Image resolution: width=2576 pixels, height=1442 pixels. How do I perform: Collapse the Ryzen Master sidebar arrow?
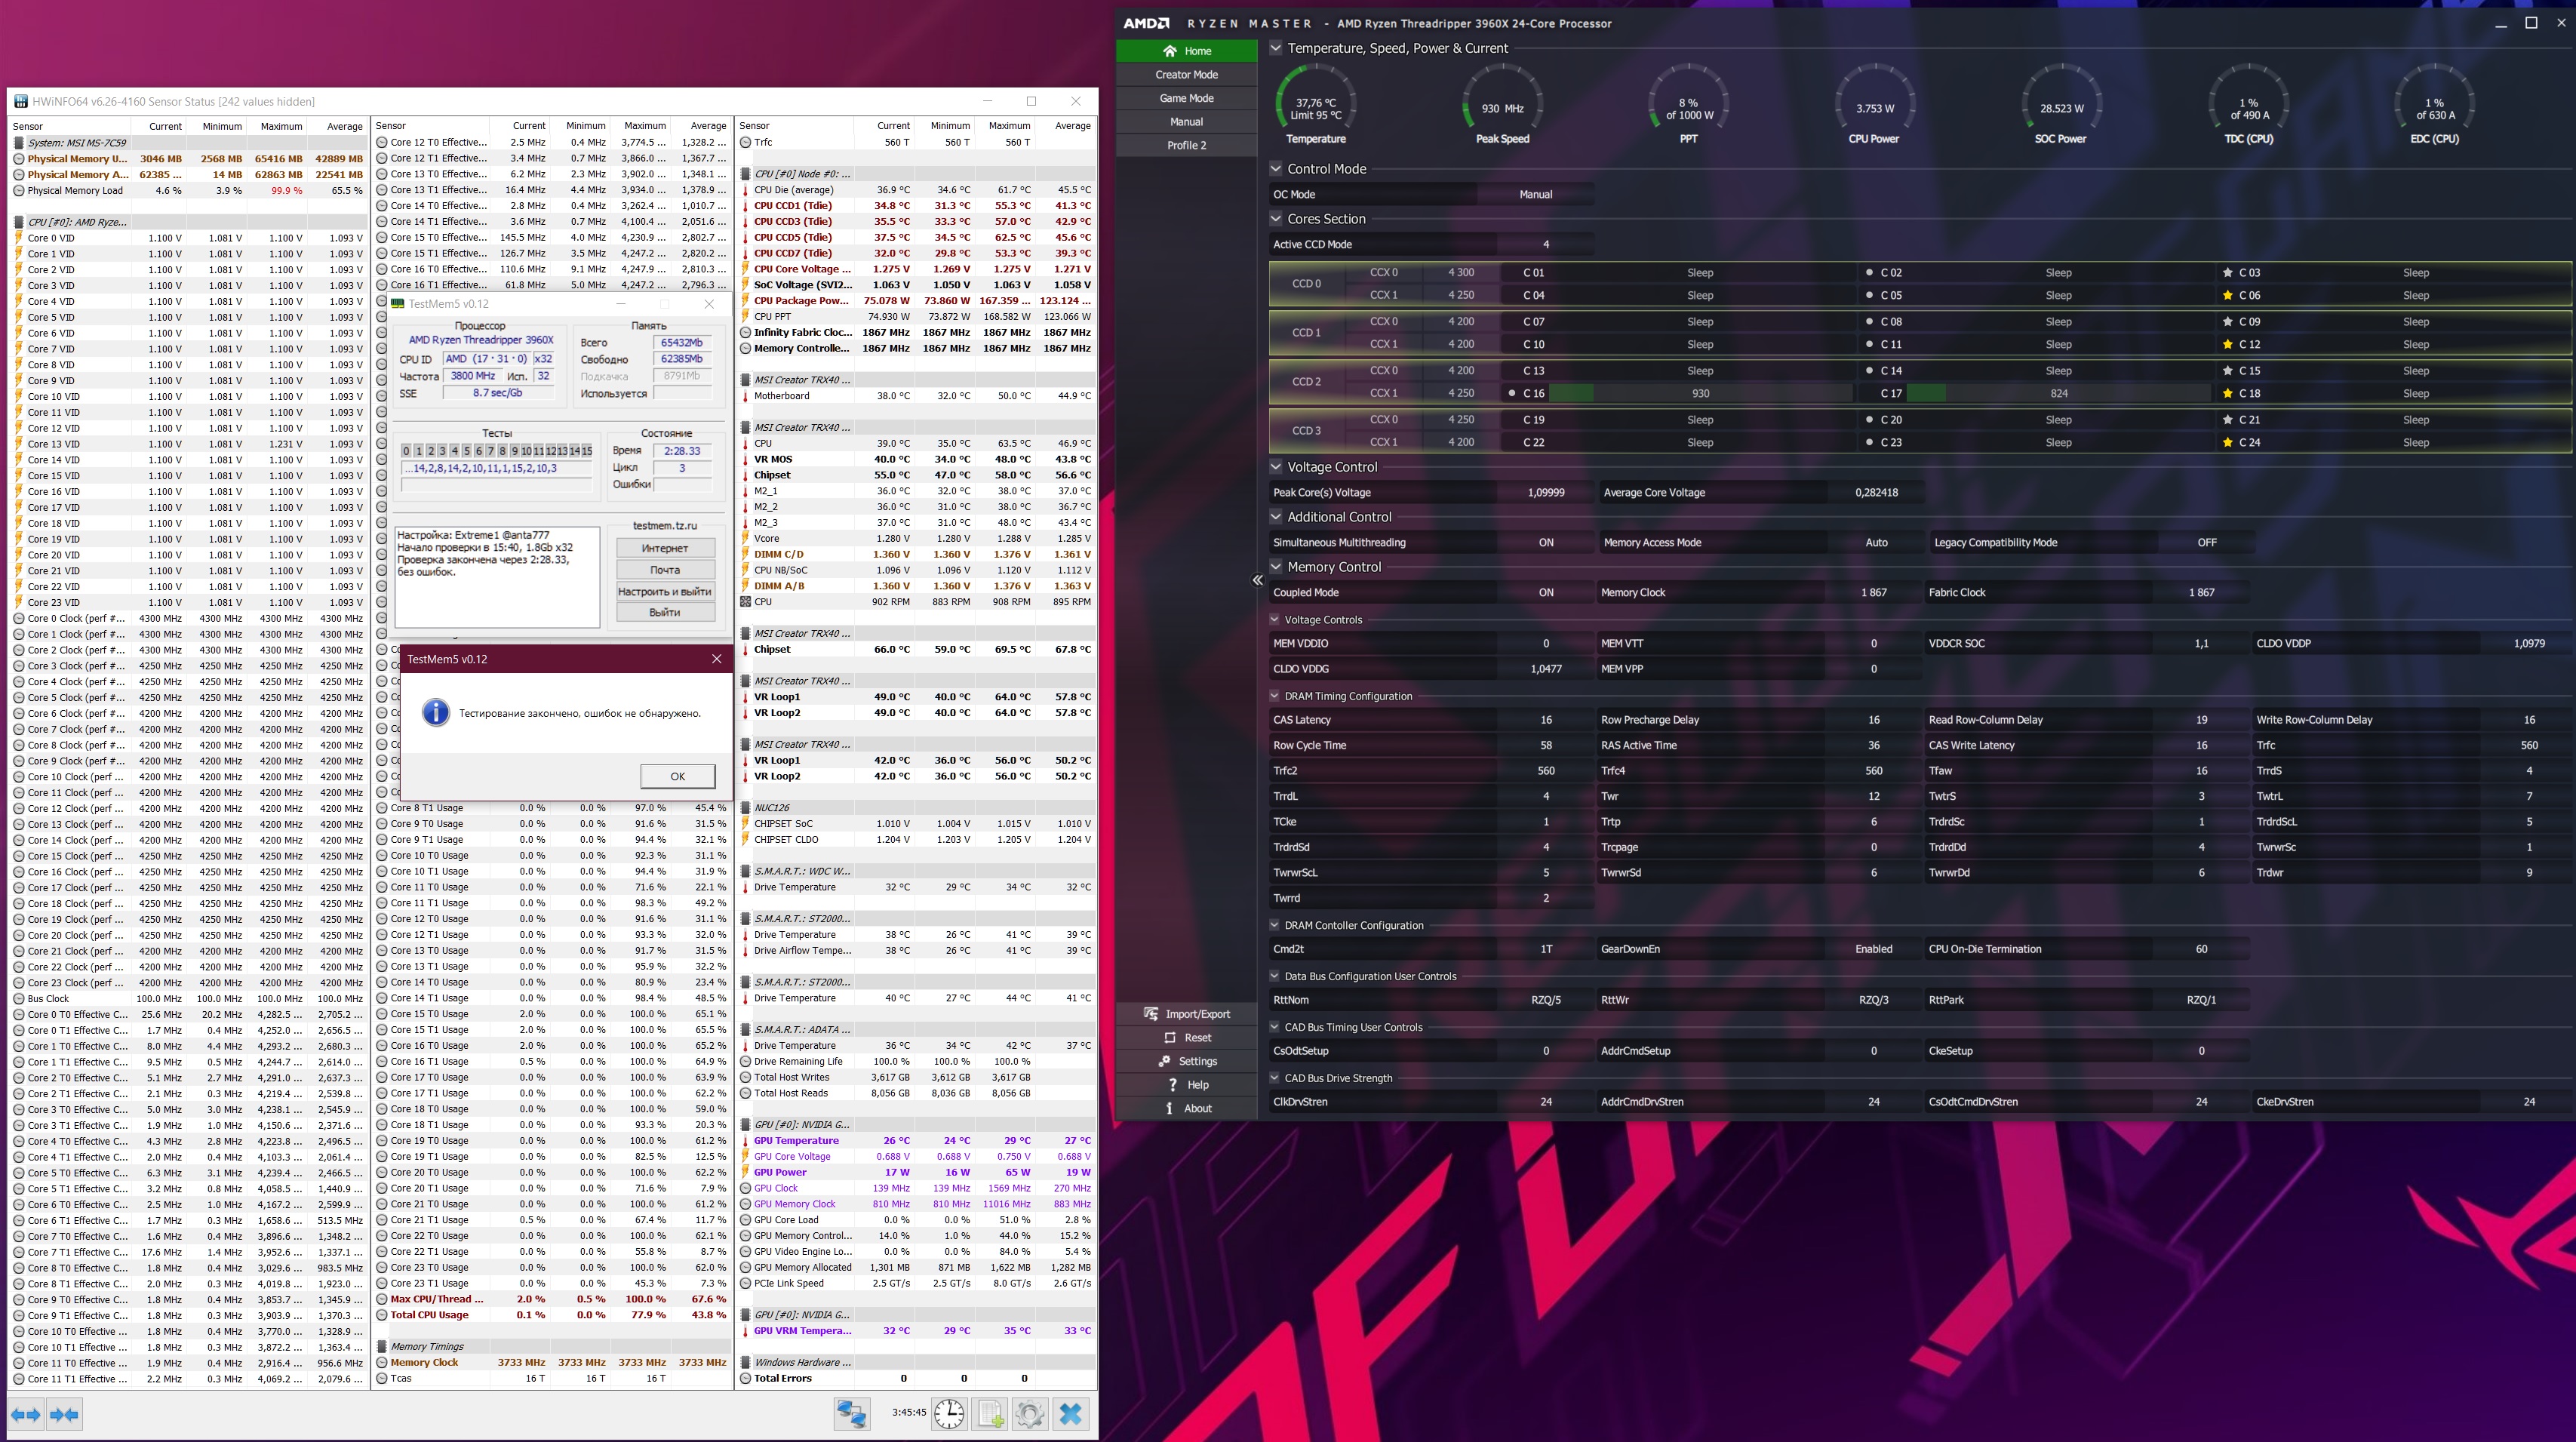point(1258,580)
